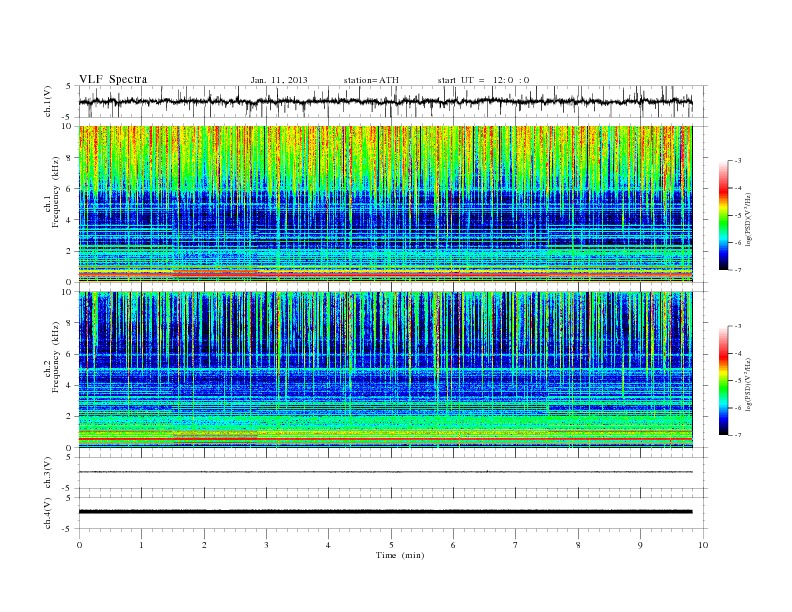Screen dimensions: 792x612
Task: Click the 'station=ATH' label
Action: [371, 80]
